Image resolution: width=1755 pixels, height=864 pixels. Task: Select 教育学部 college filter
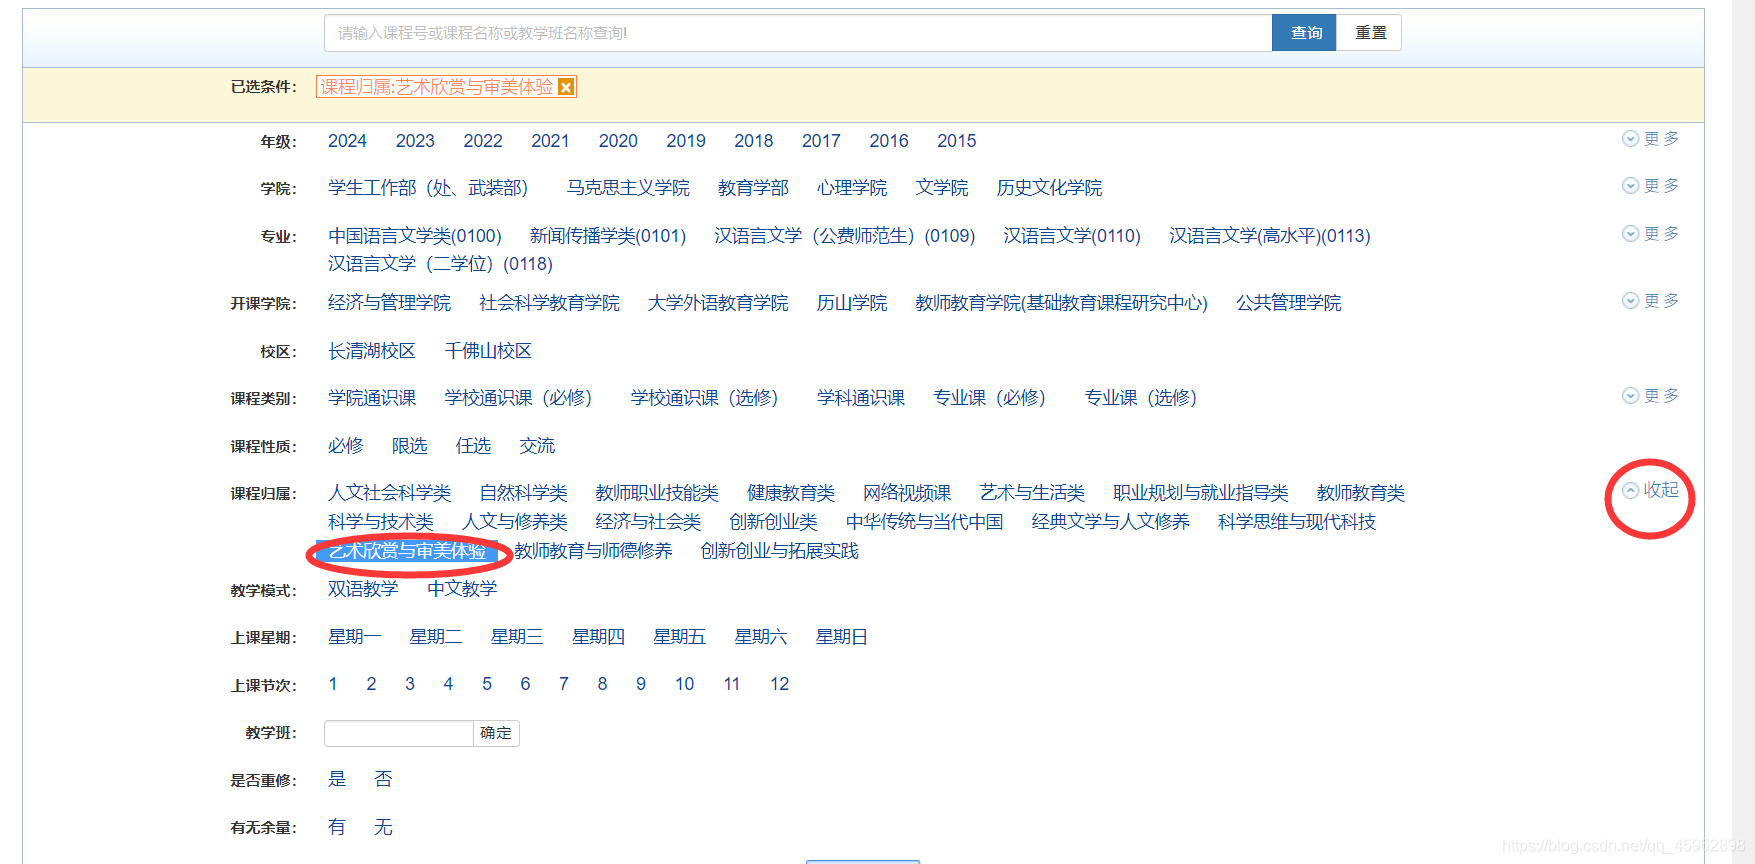point(753,188)
